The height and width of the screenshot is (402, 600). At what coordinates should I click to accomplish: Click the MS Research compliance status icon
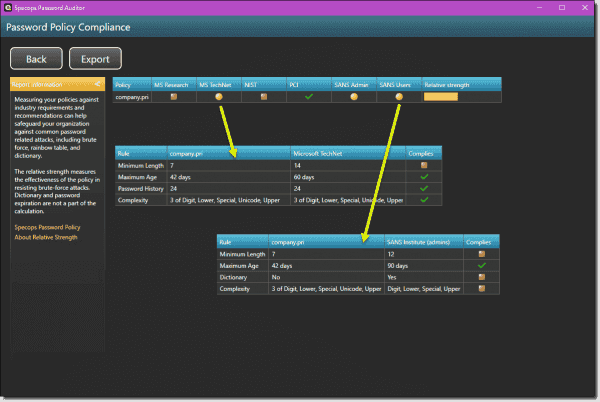pos(174,98)
